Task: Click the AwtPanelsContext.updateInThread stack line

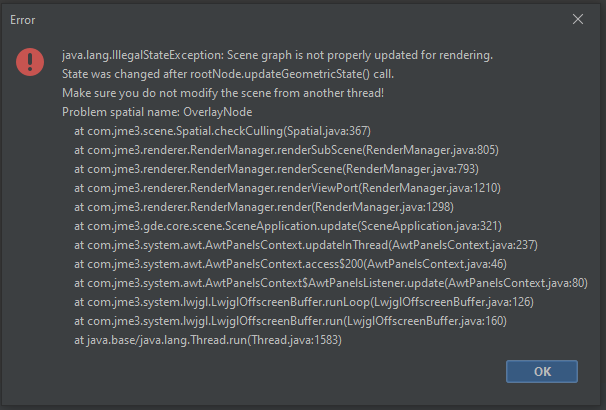Action: (306, 245)
